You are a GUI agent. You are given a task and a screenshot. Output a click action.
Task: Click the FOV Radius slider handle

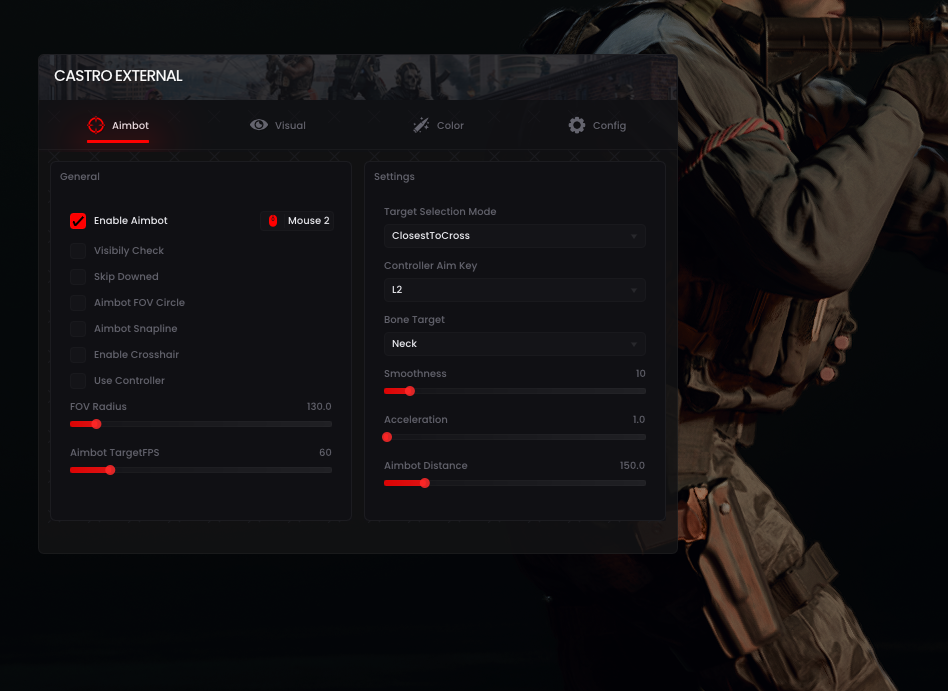(96, 424)
